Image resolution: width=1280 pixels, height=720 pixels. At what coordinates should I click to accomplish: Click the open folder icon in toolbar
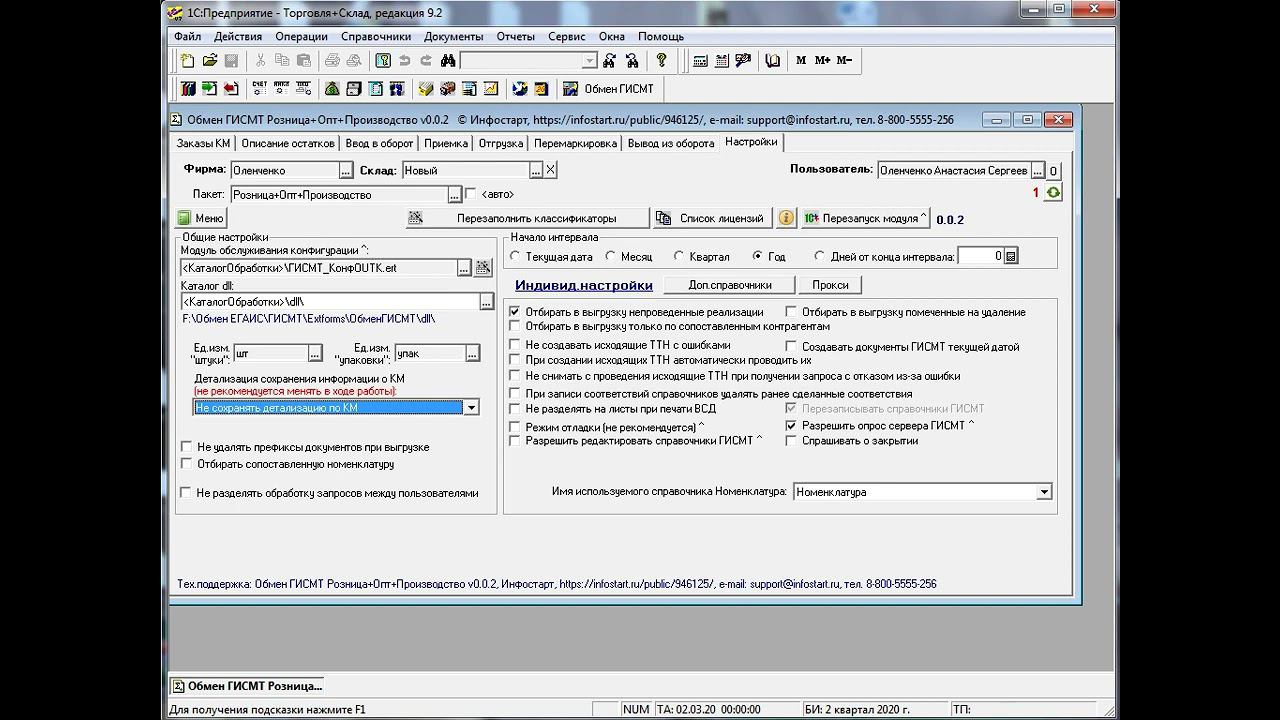pyautogui.click(x=210, y=61)
